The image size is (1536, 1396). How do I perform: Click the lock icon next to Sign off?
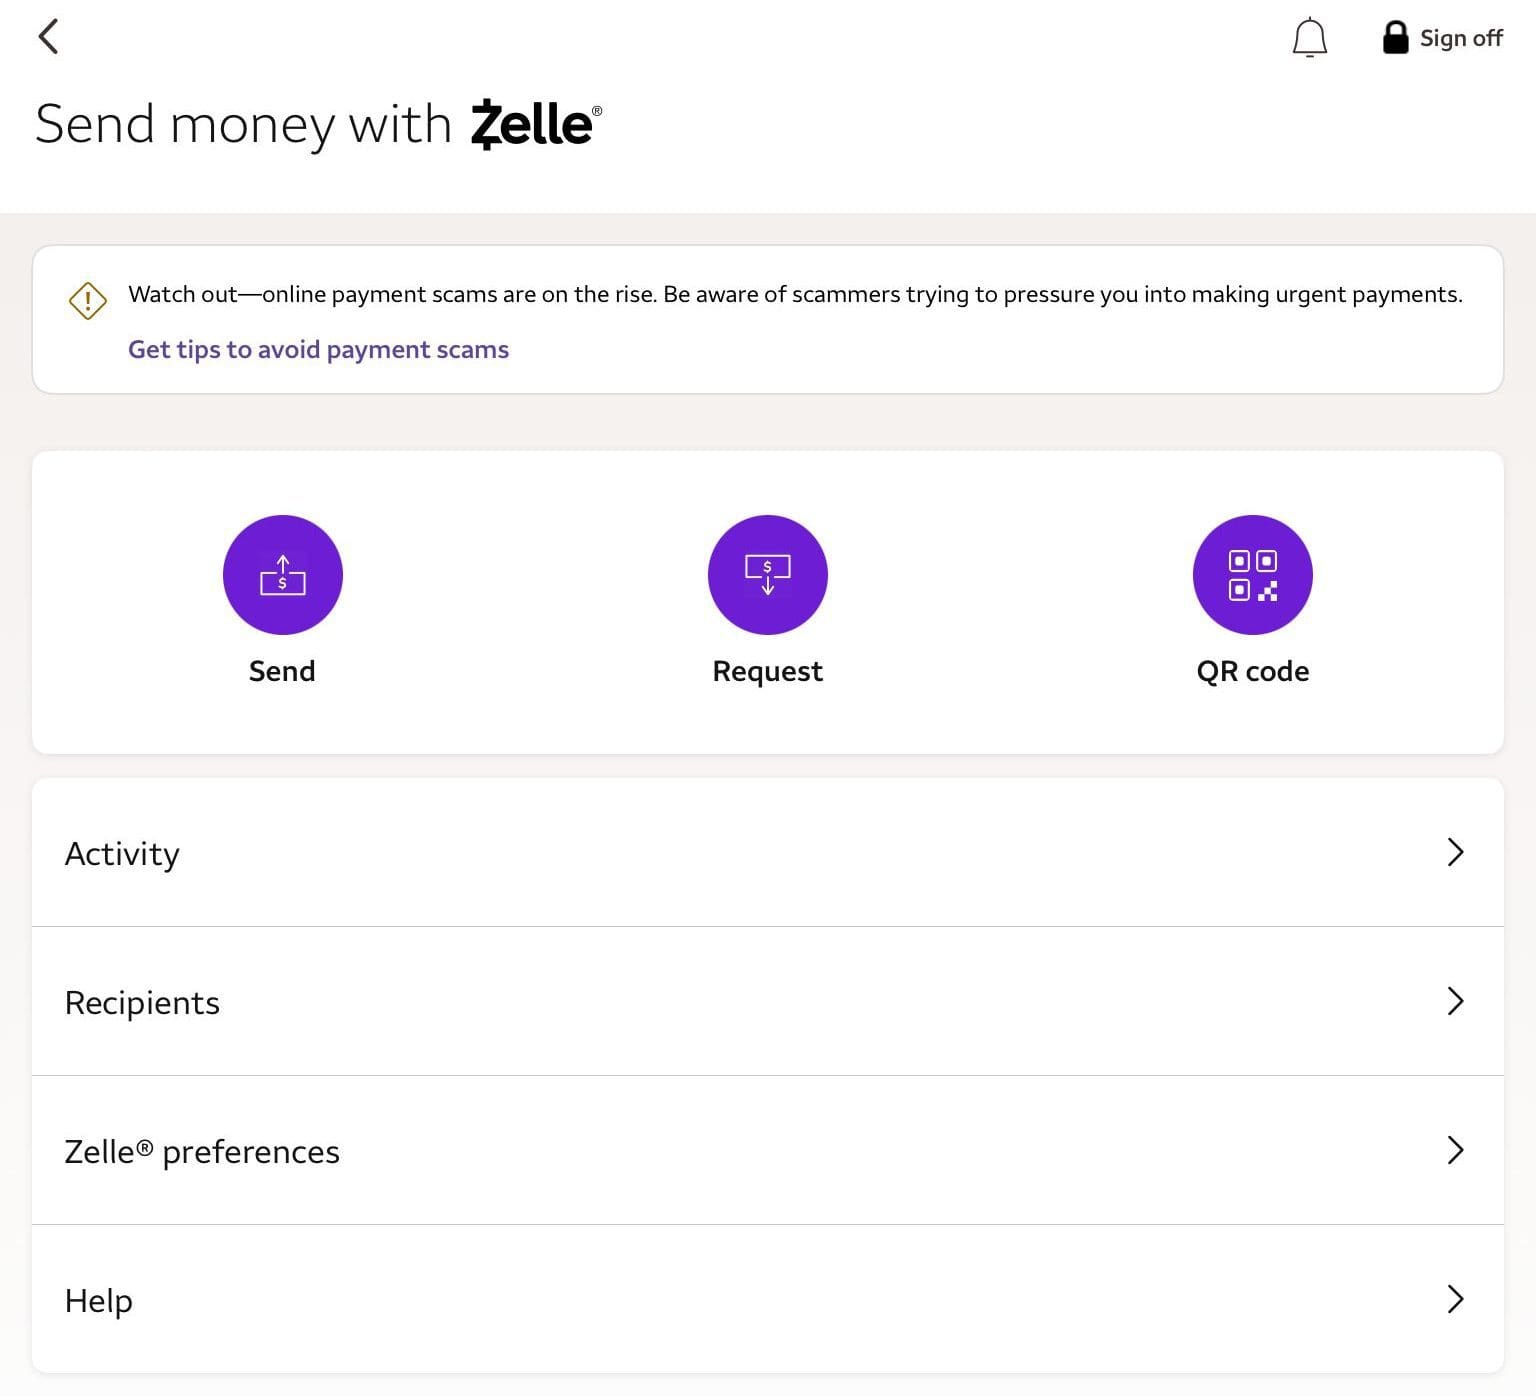click(1396, 37)
